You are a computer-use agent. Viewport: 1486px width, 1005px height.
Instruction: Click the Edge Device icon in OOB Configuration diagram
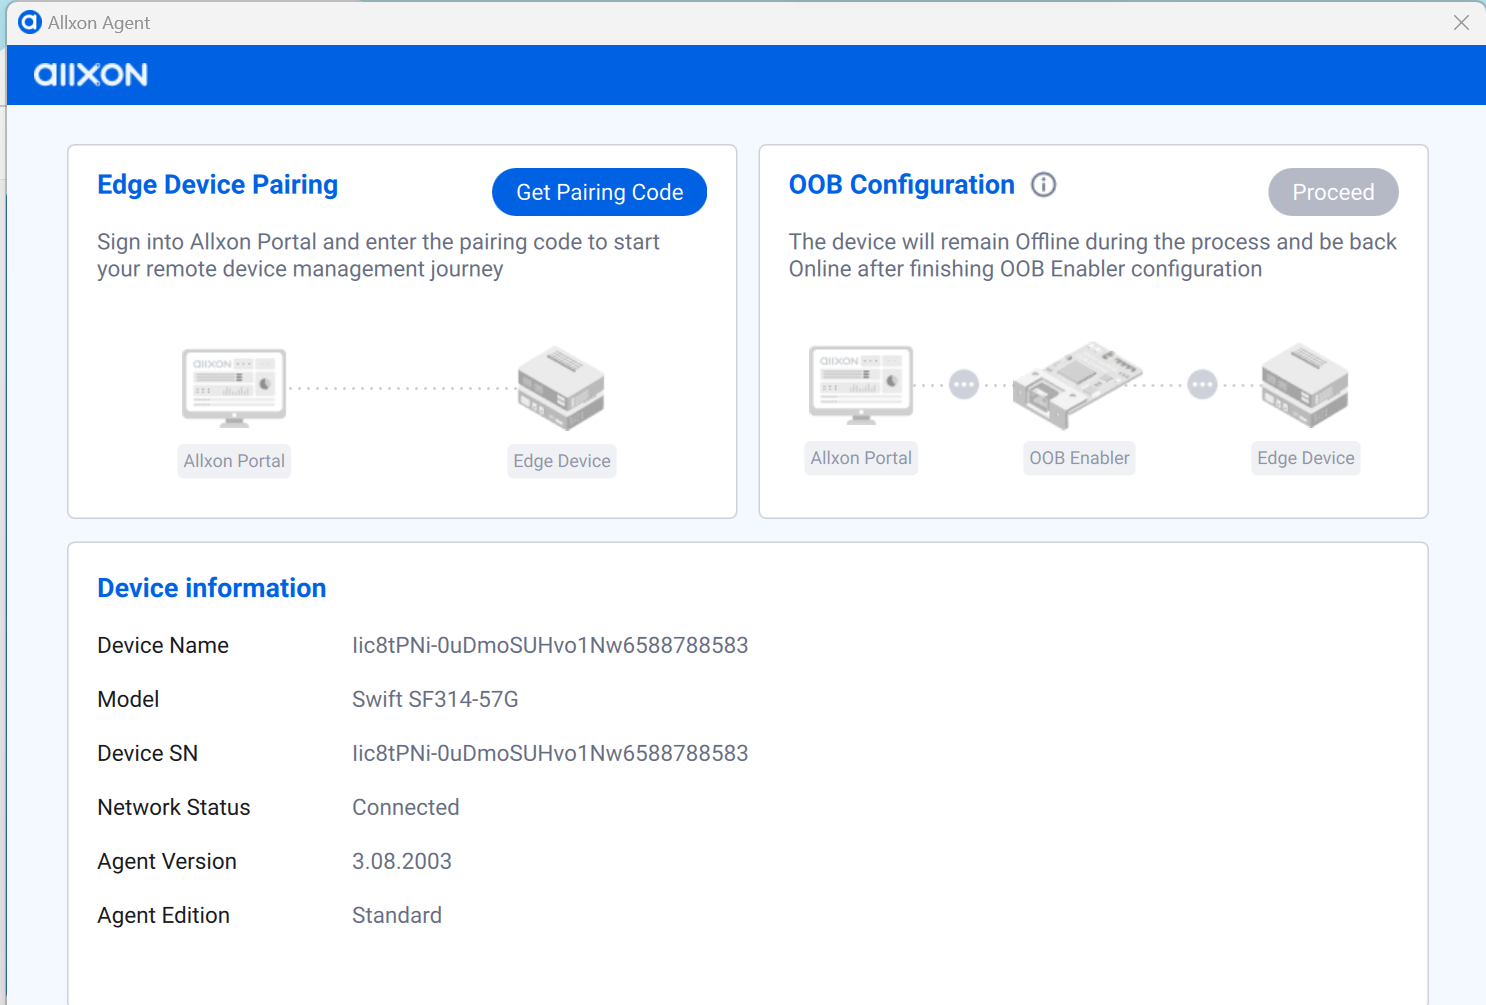pos(1305,385)
